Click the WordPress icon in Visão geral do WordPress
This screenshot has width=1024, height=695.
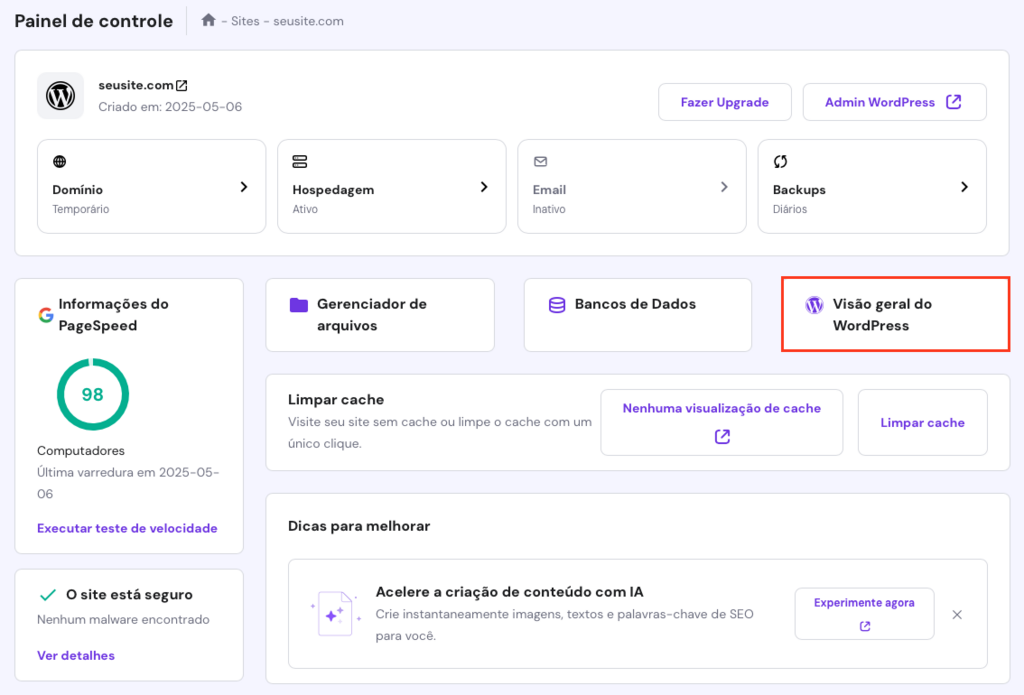(813, 305)
